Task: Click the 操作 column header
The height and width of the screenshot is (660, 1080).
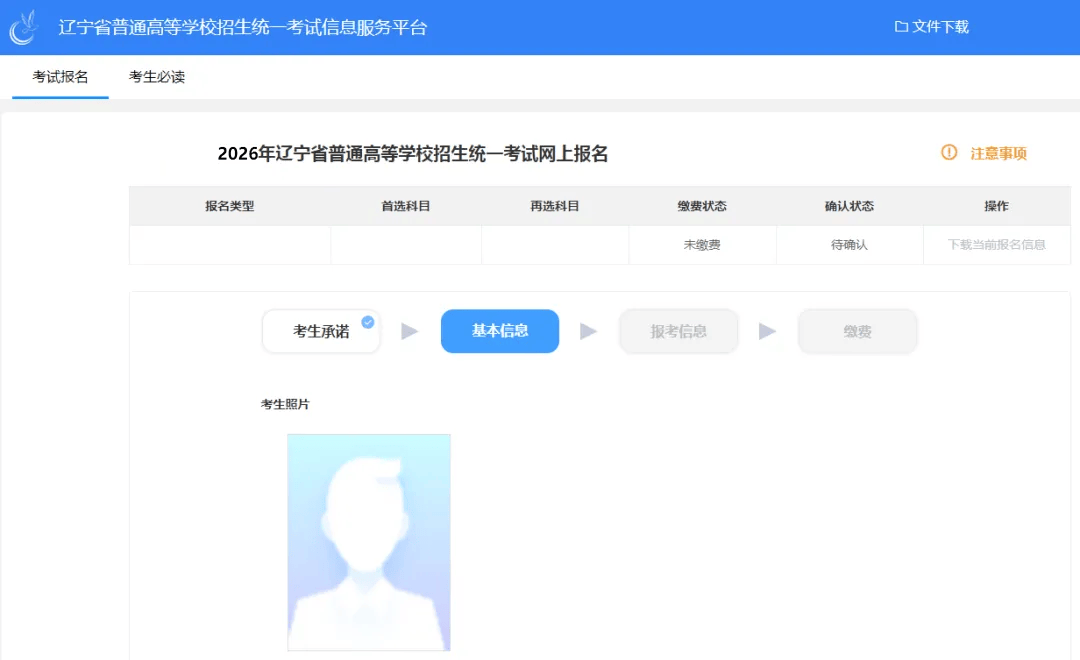Action: tap(996, 206)
